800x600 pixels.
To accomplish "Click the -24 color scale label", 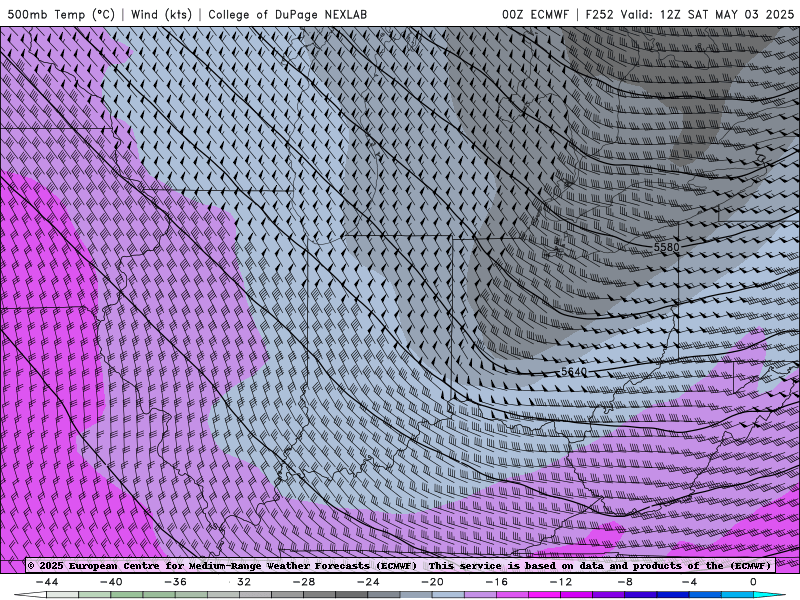I will [x=368, y=582].
